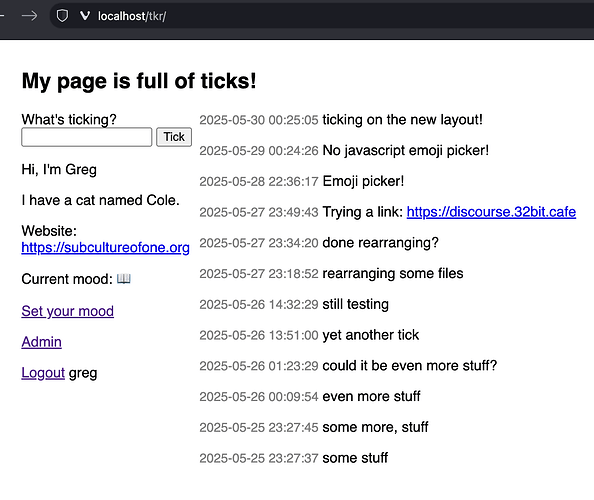The image size is (594, 500).
Task: Click tick 'ticking on the new layout!'
Action: click(402, 120)
